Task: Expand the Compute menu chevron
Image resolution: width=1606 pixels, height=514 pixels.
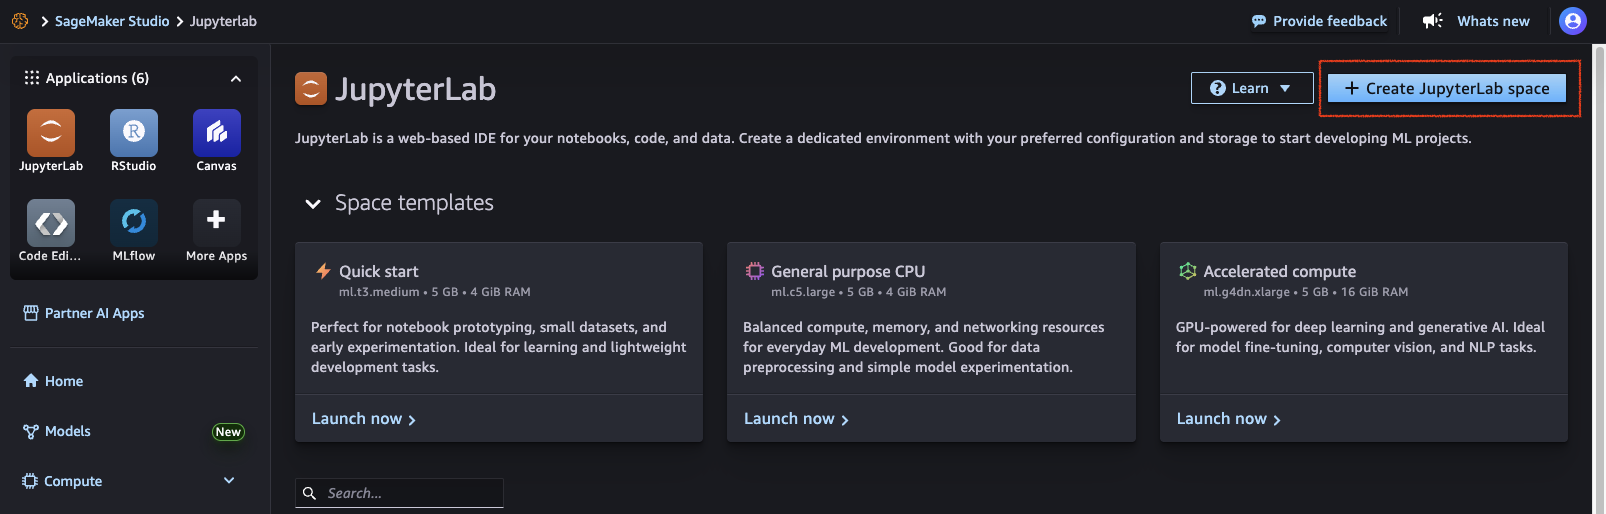Action: pos(229,481)
